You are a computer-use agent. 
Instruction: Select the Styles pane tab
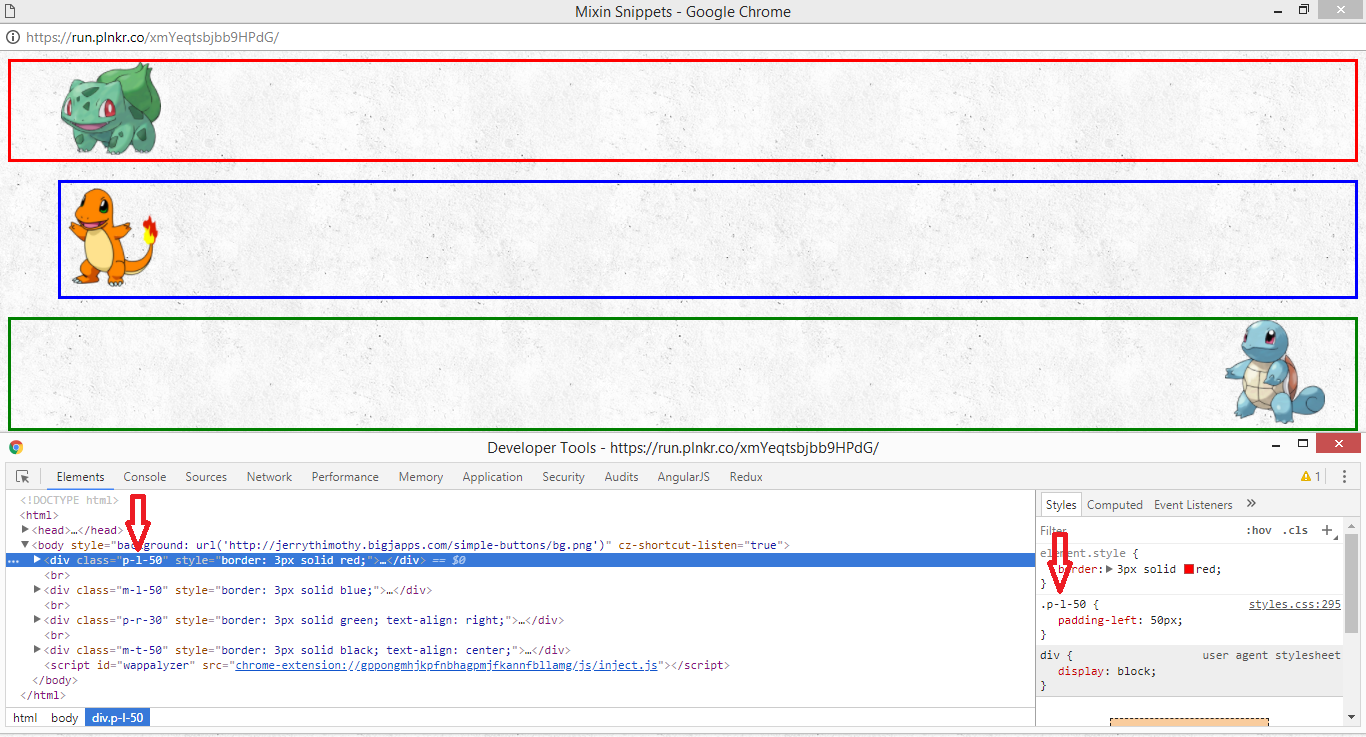[x=1060, y=505]
